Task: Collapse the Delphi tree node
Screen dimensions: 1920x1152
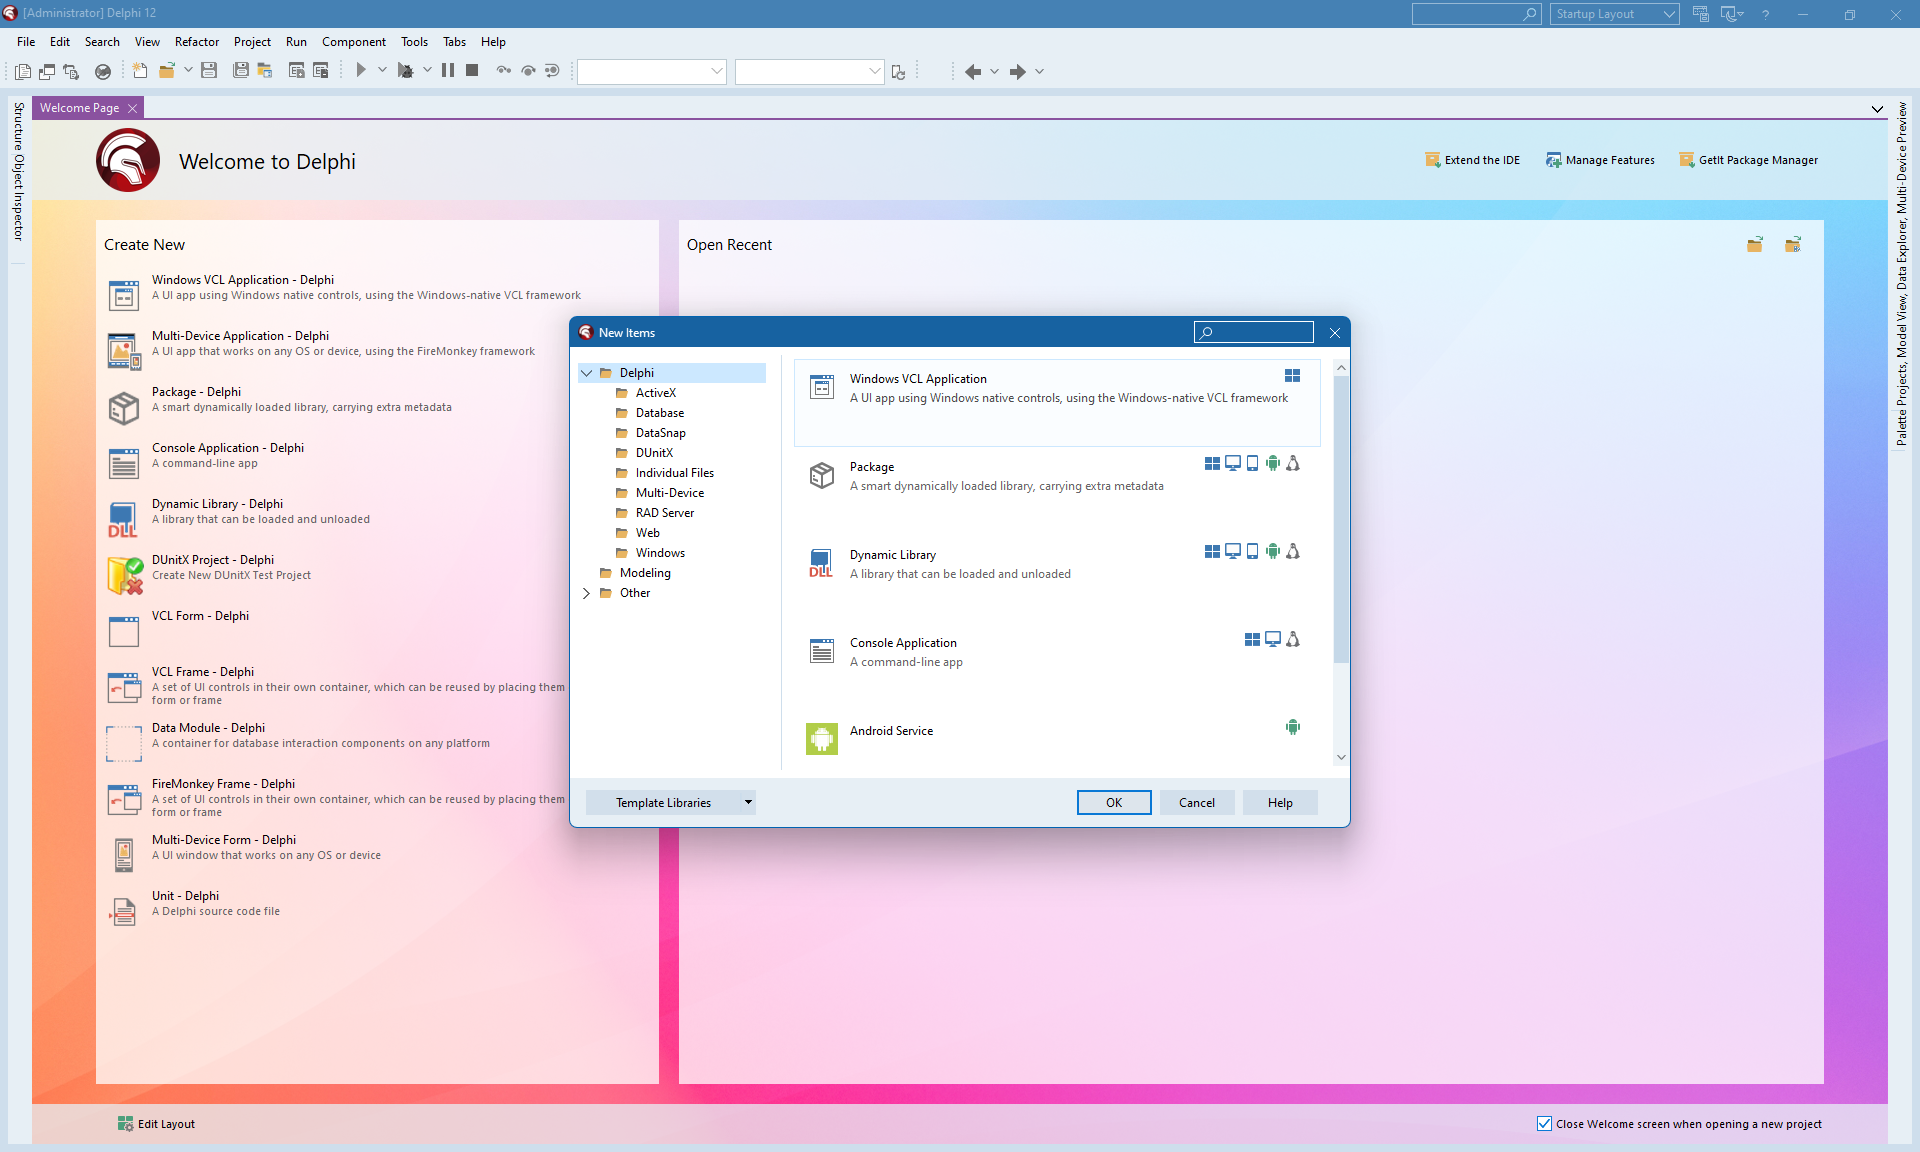Action: [x=587, y=373]
